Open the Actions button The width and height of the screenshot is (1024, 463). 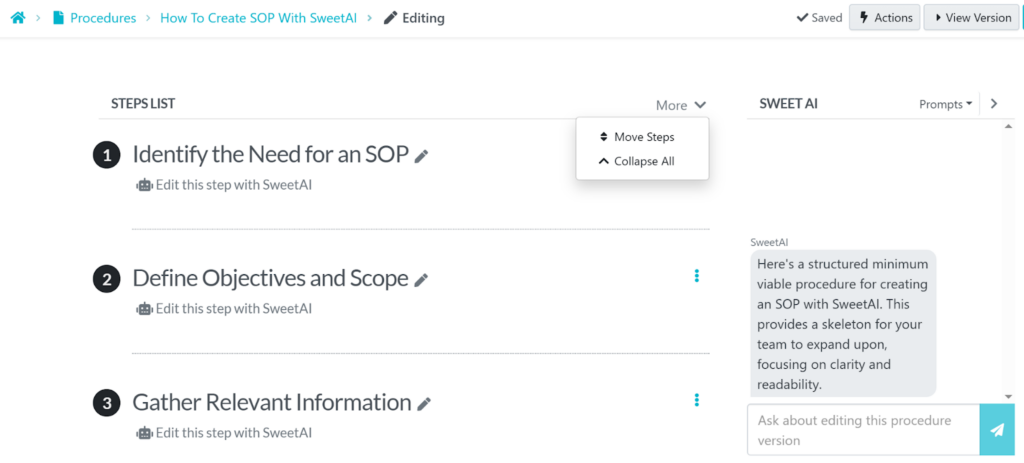click(x=885, y=18)
